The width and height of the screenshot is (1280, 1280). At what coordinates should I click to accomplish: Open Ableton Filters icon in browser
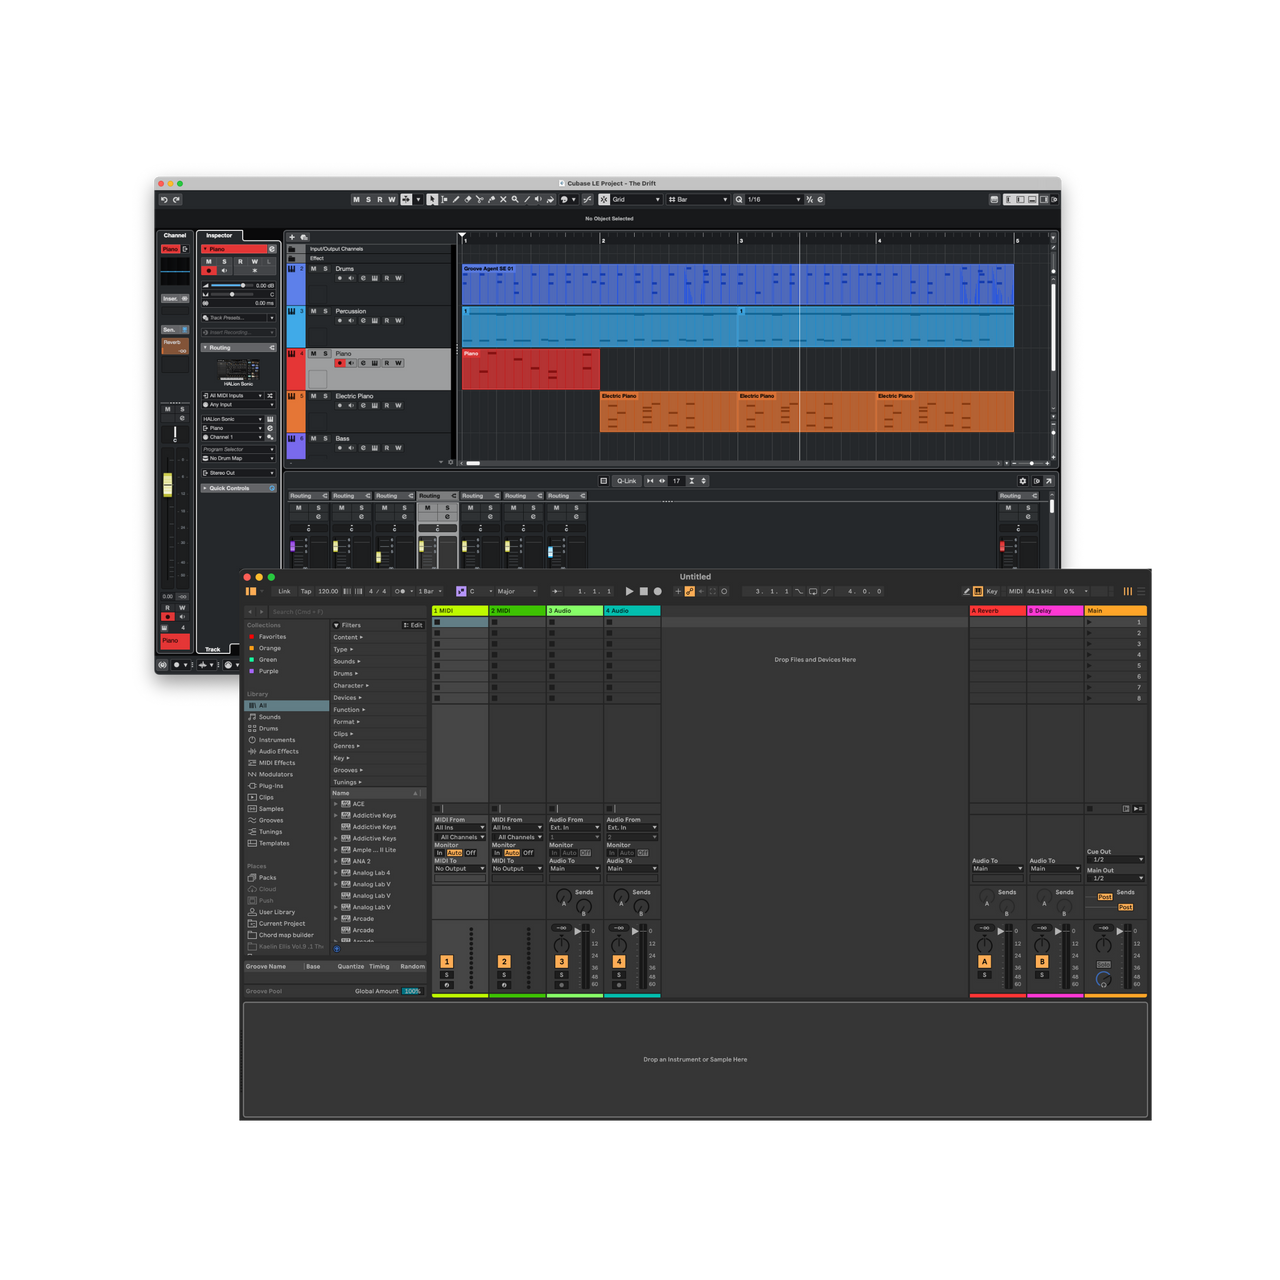tap(337, 625)
